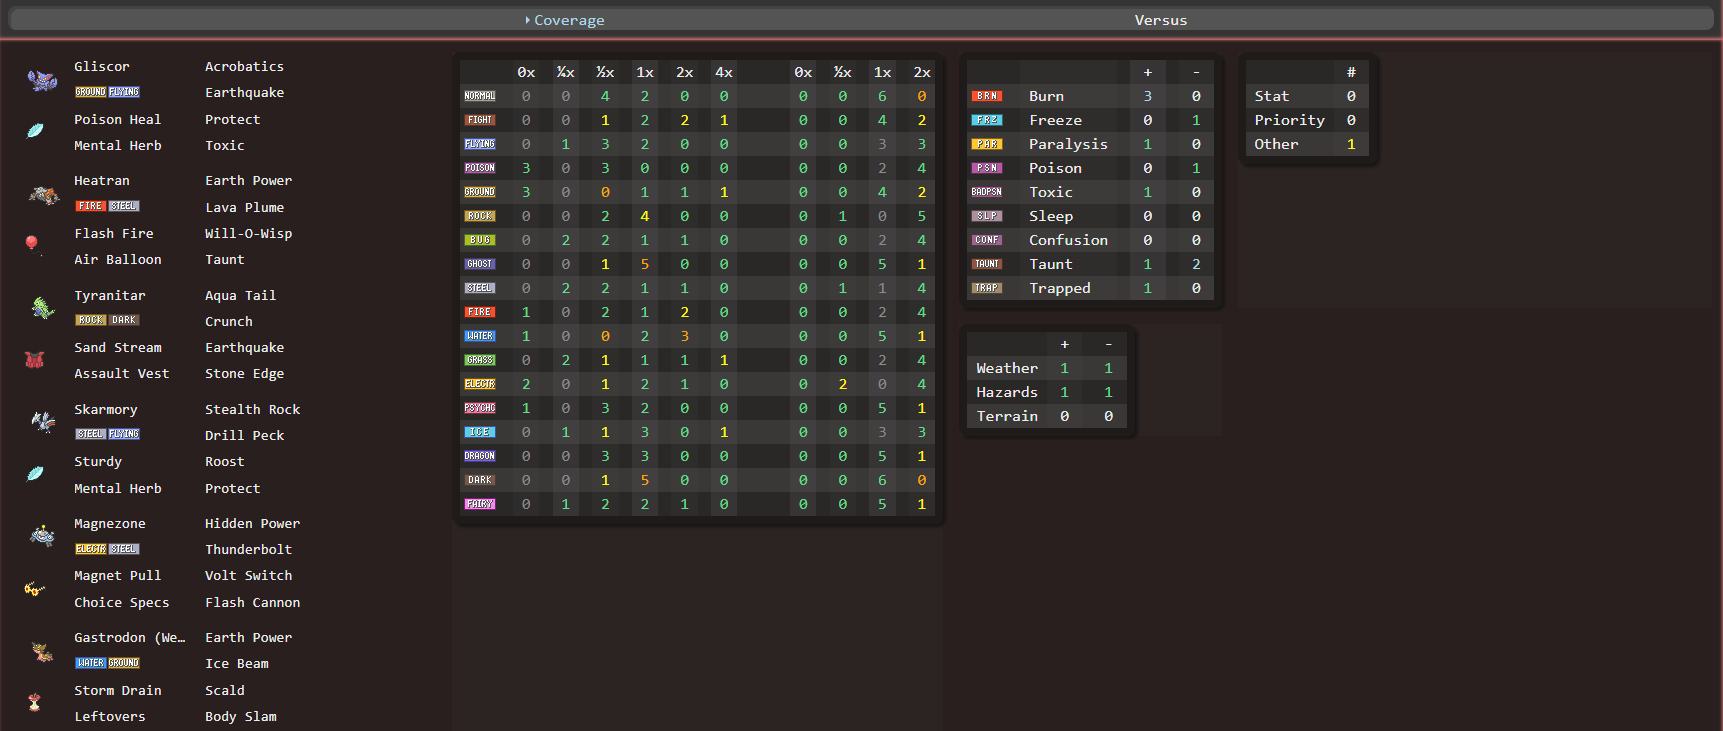
Task: Select the Tyranitar name
Action: pyautogui.click(x=110, y=296)
